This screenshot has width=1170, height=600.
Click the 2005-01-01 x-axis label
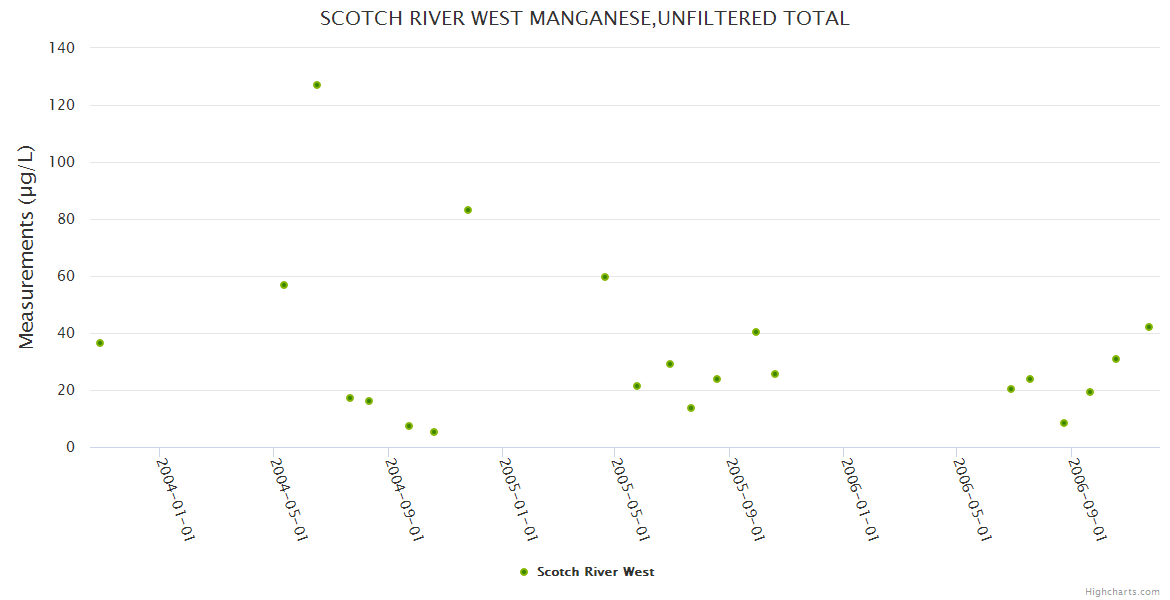(518, 499)
